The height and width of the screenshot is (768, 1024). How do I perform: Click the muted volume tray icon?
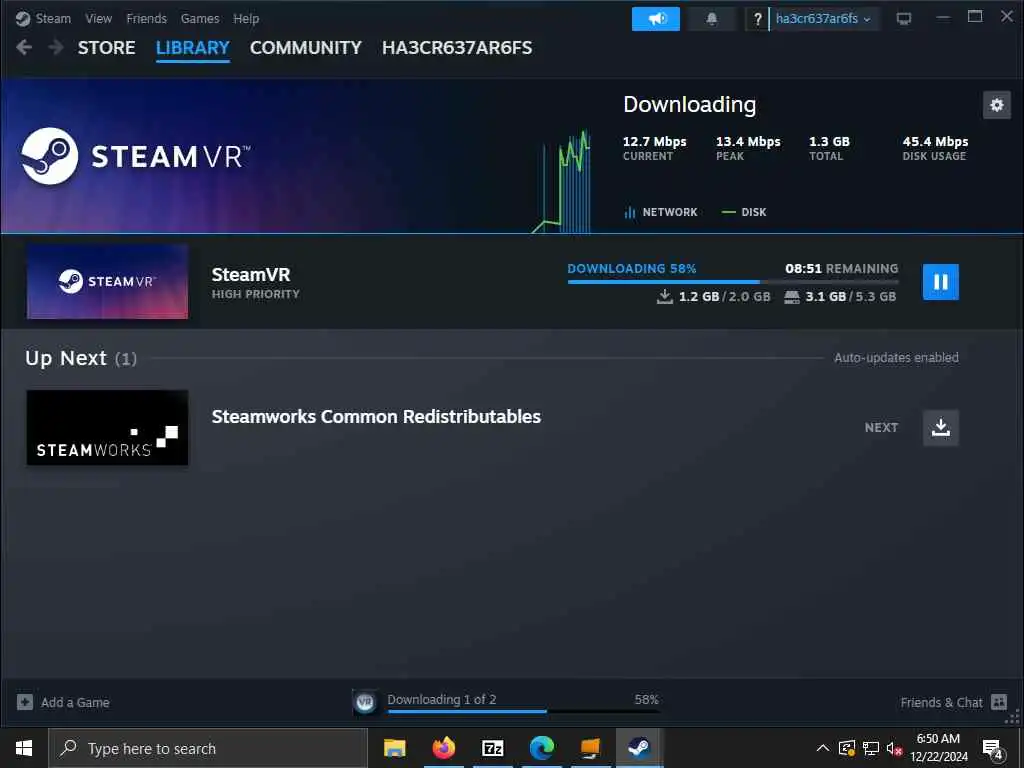(x=894, y=748)
